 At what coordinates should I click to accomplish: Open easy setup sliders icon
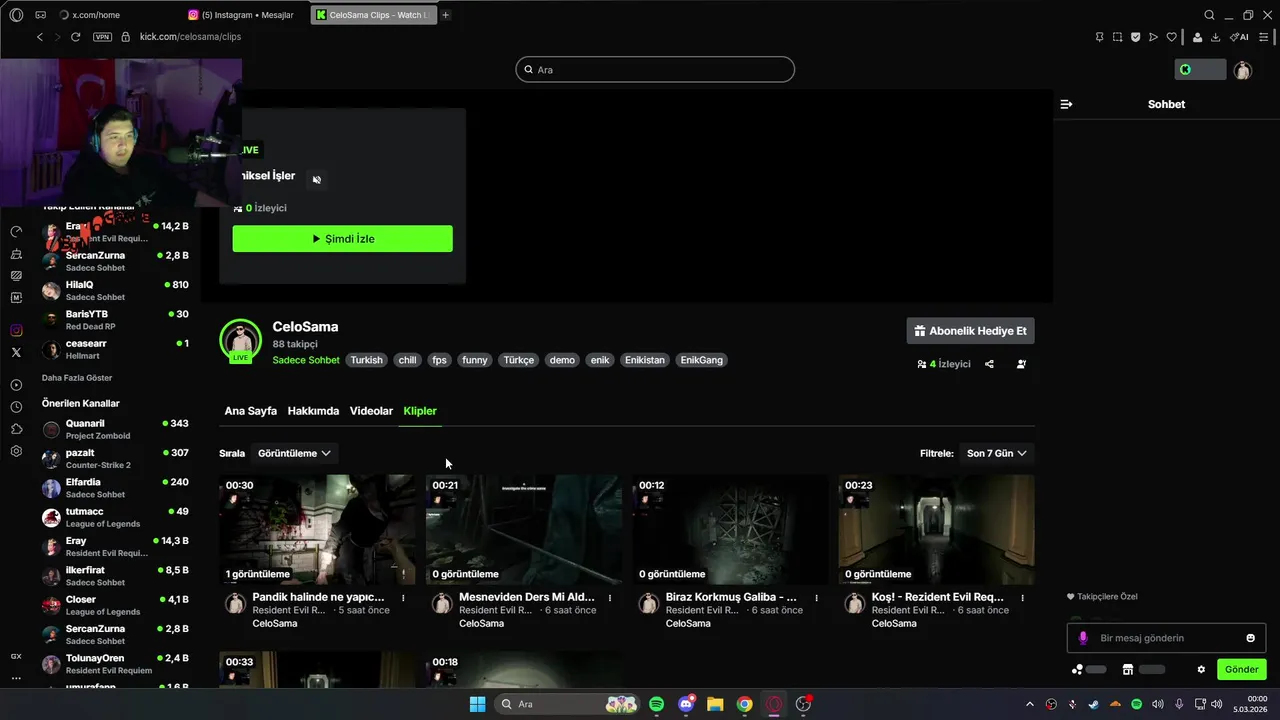pos(1264,37)
